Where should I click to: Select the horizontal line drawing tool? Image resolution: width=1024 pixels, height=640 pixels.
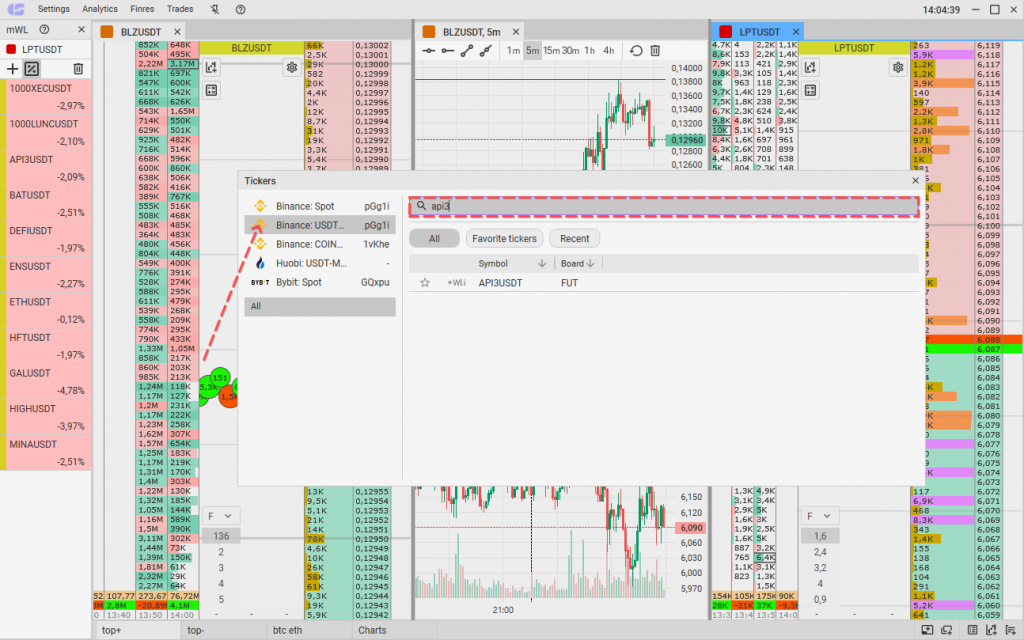(x=428, y=50)
